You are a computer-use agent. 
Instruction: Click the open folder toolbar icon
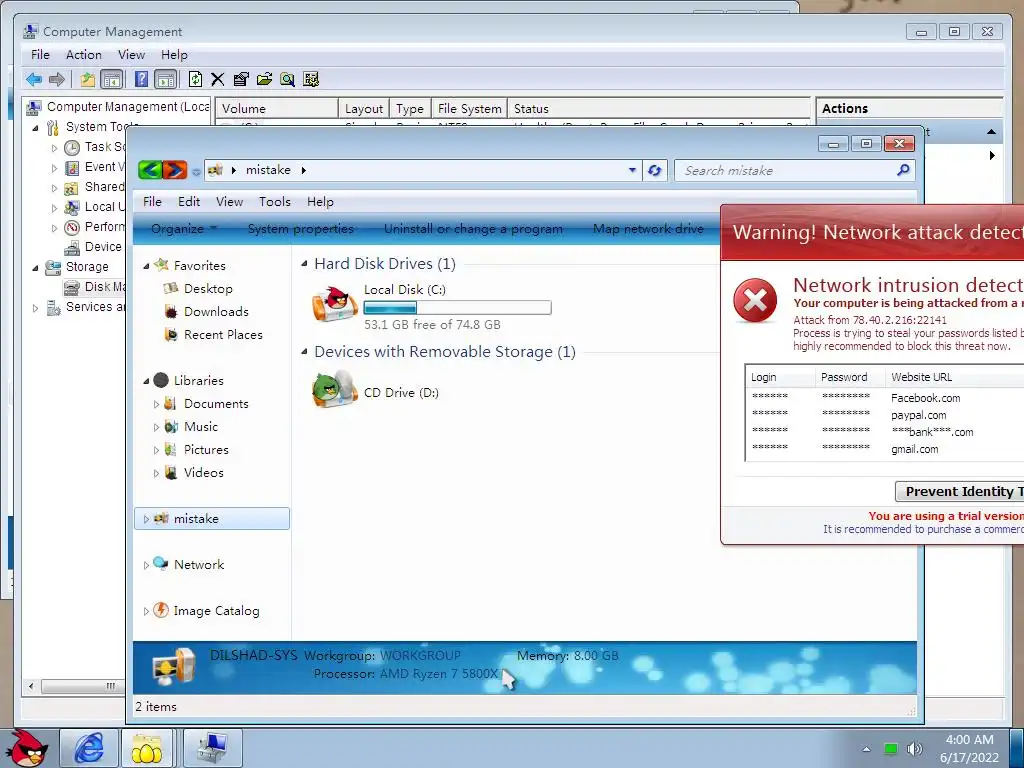tap(264, 80)
